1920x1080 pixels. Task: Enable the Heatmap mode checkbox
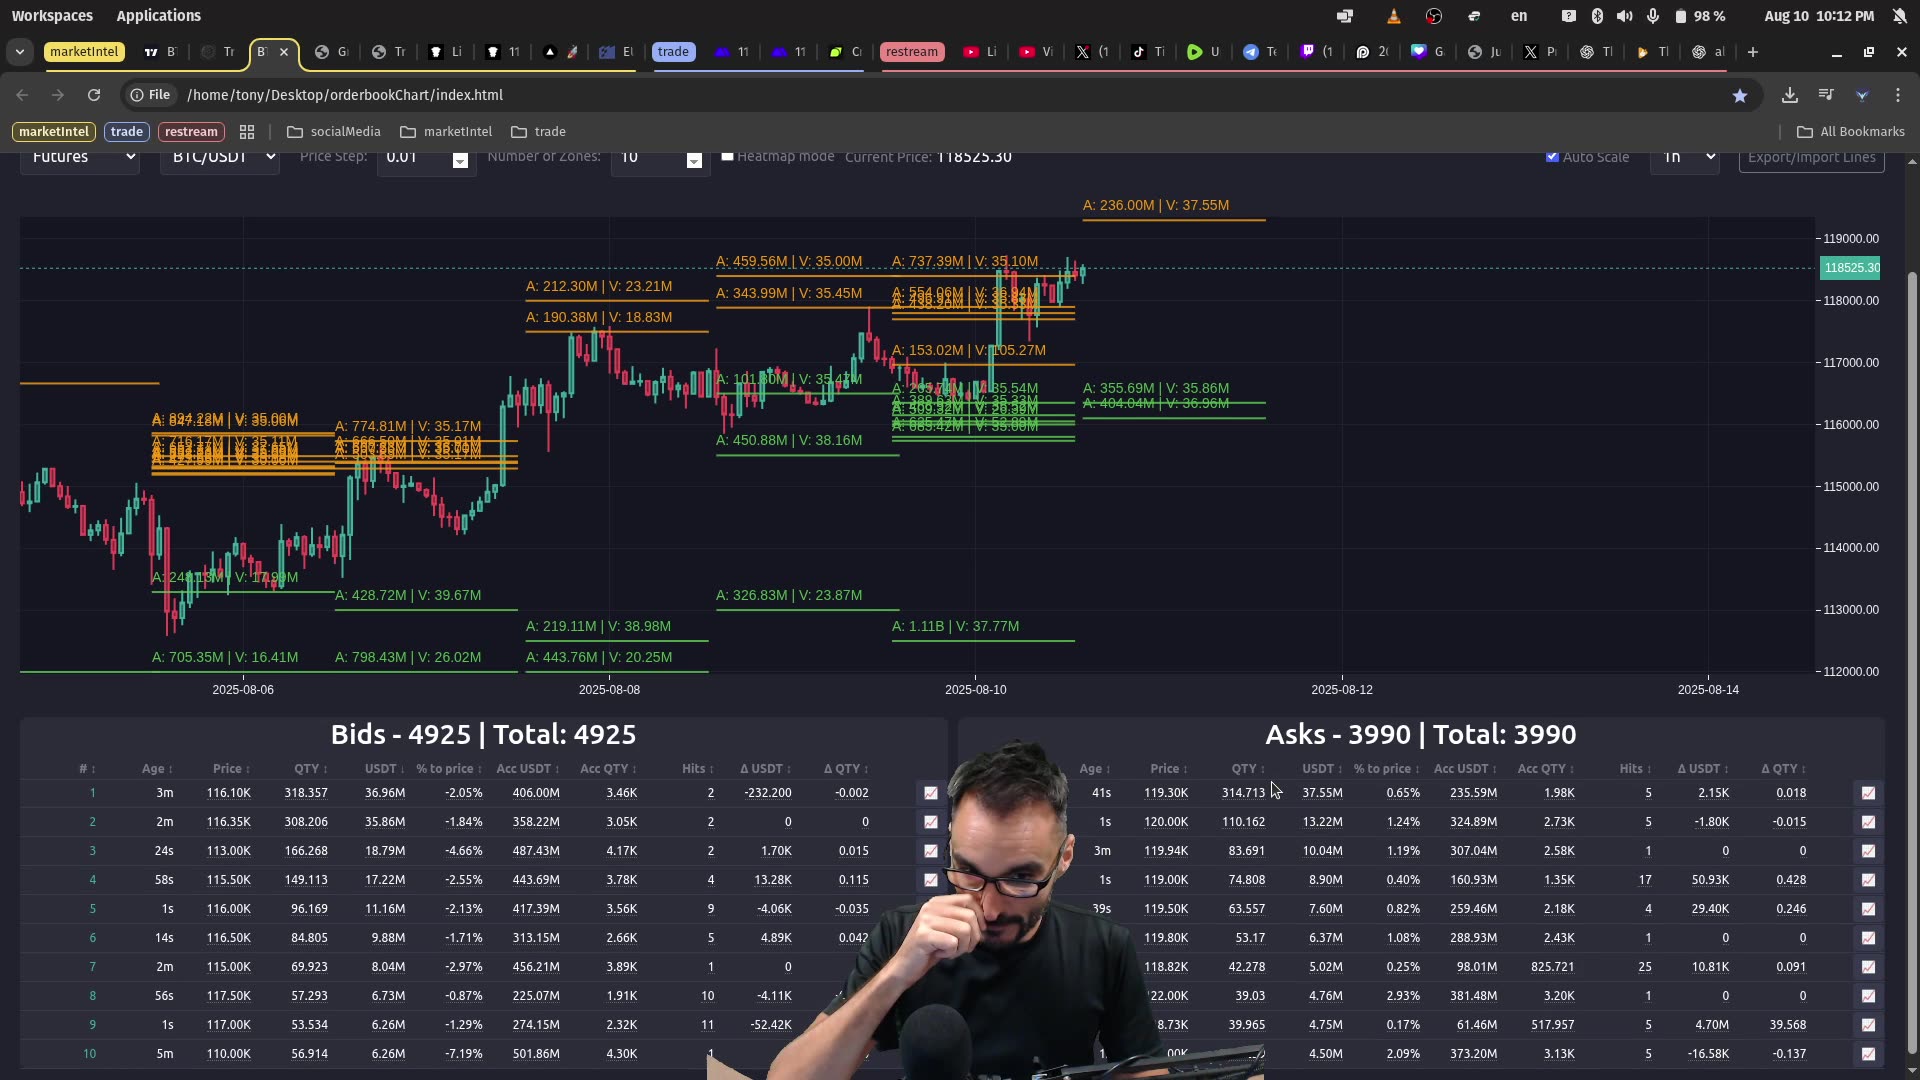(727, 156)
